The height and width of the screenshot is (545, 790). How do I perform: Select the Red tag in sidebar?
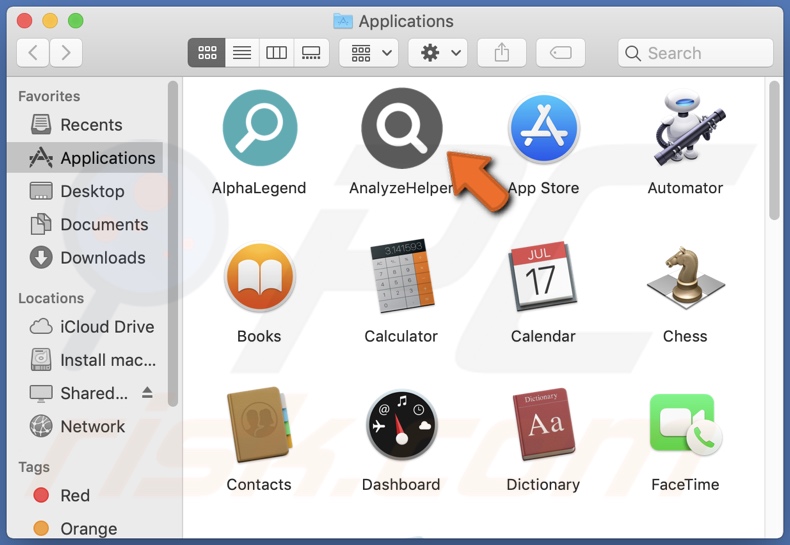point(85,495)
